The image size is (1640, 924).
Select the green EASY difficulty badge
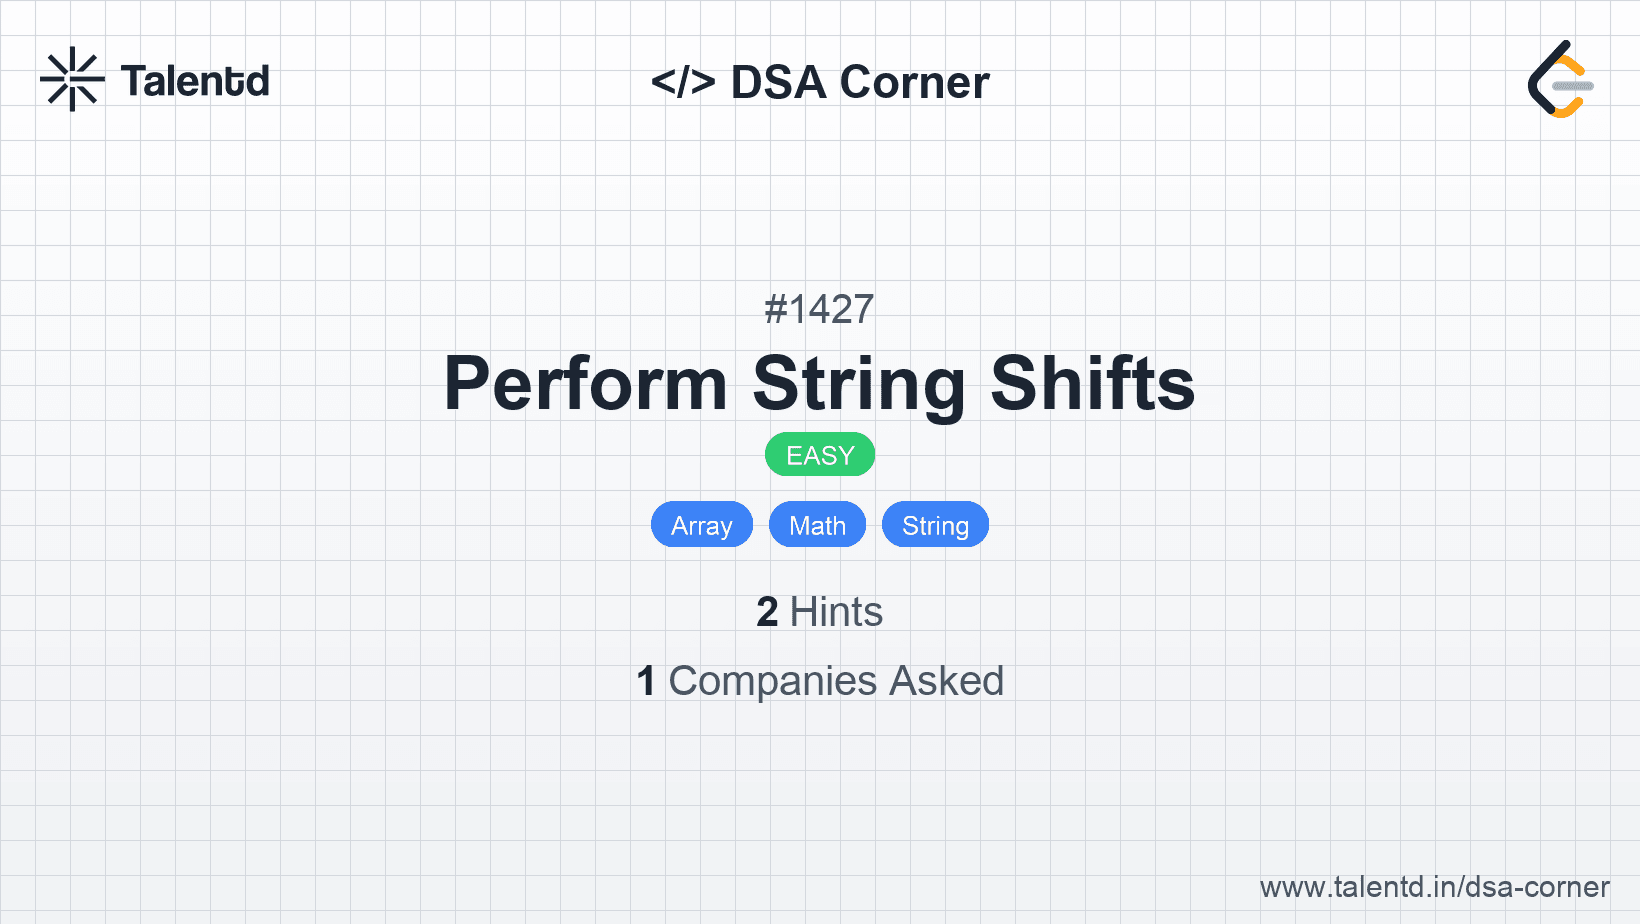tap(820, 455)
